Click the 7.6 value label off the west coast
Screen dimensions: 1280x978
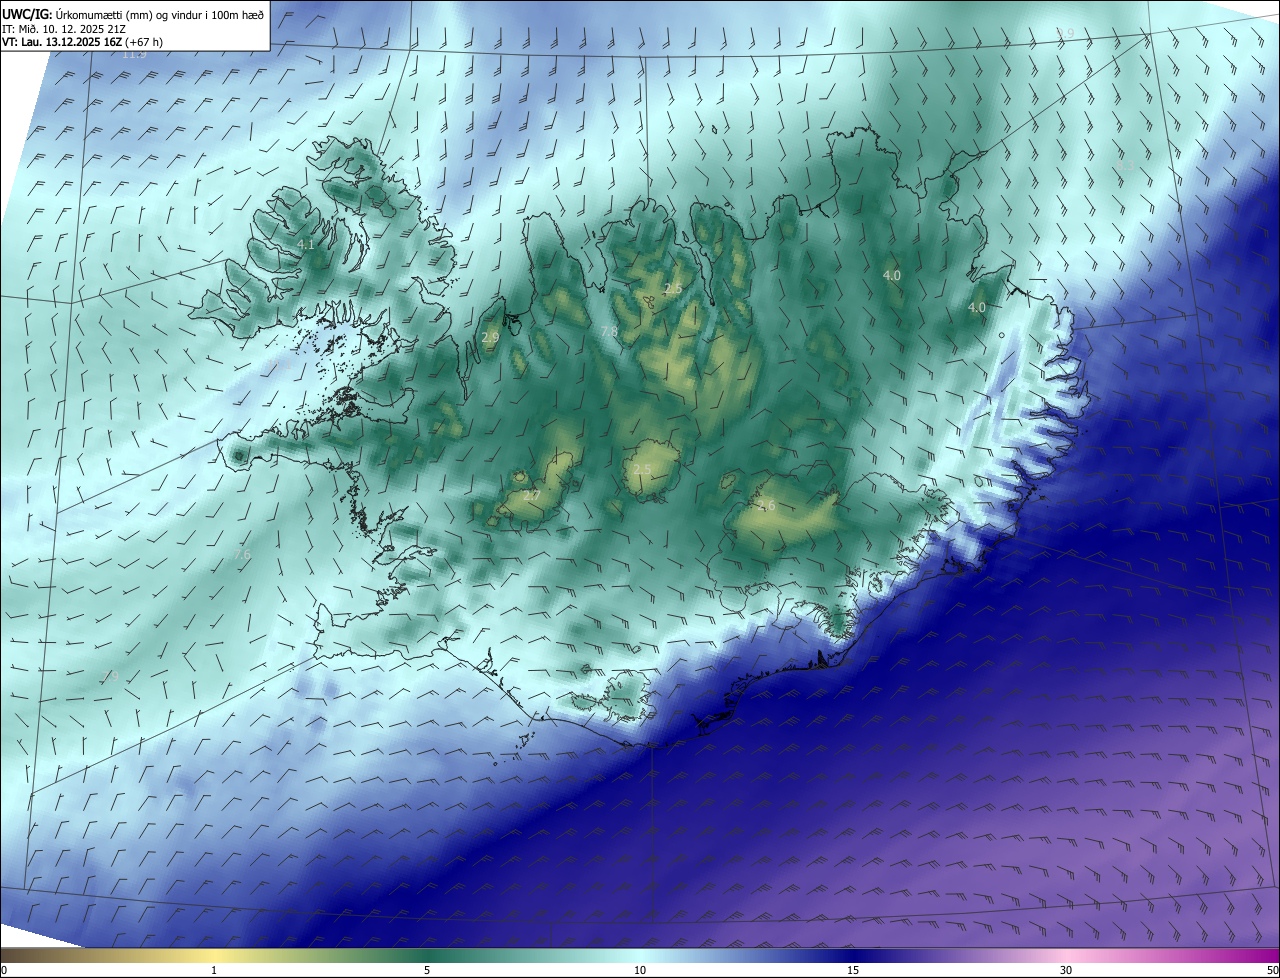(x=242, y=554)
